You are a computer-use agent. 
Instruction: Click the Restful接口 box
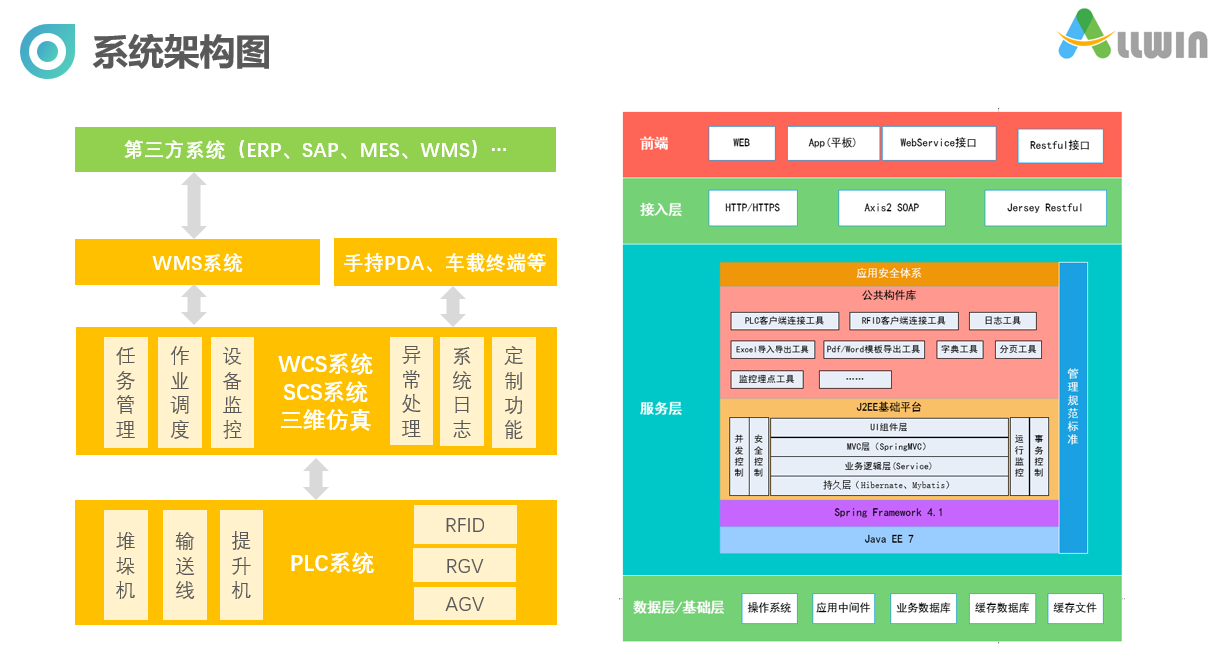coord(1060,146)
